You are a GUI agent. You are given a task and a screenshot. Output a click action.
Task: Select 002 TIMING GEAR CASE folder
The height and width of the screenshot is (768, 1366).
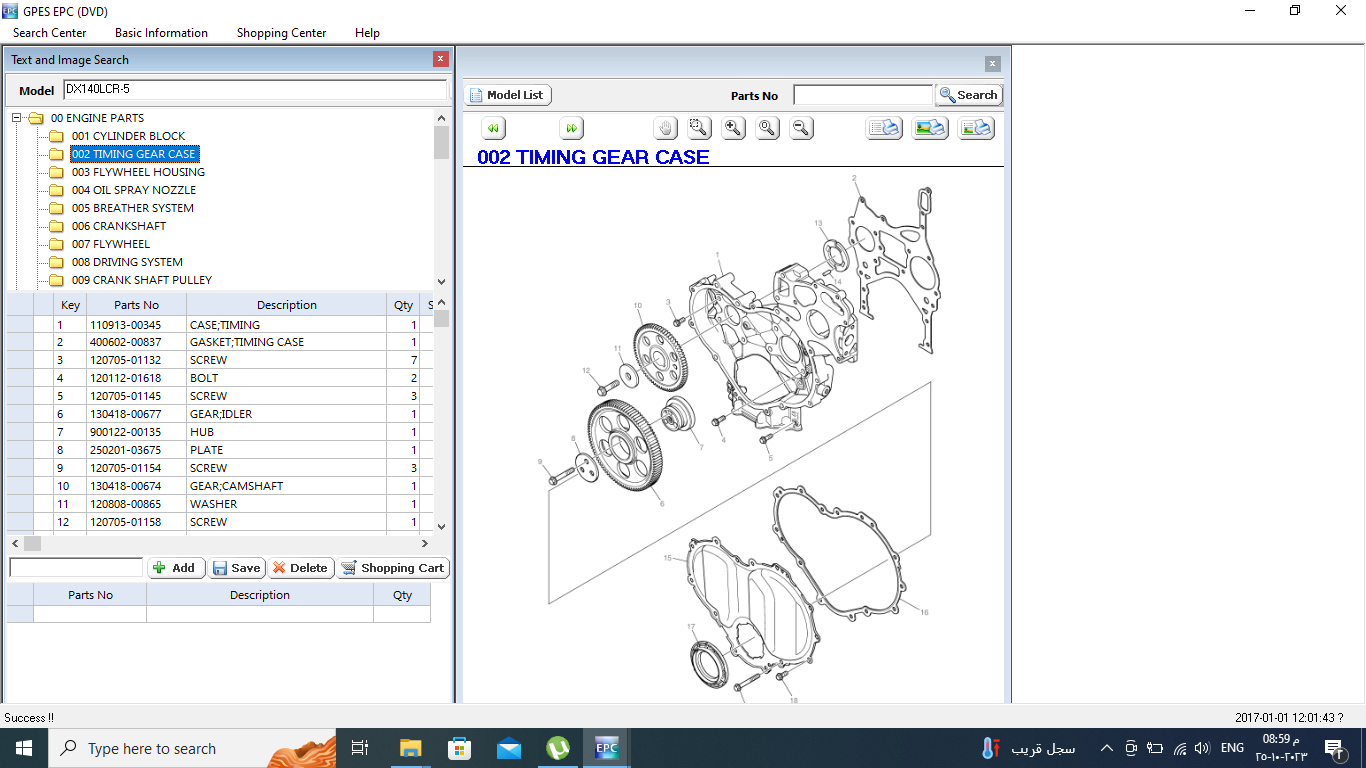[134, 154]
